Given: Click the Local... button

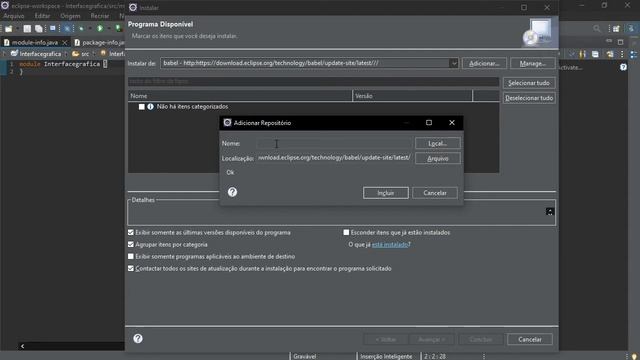Looking at the screenshot, I should (x=438, y=143).
